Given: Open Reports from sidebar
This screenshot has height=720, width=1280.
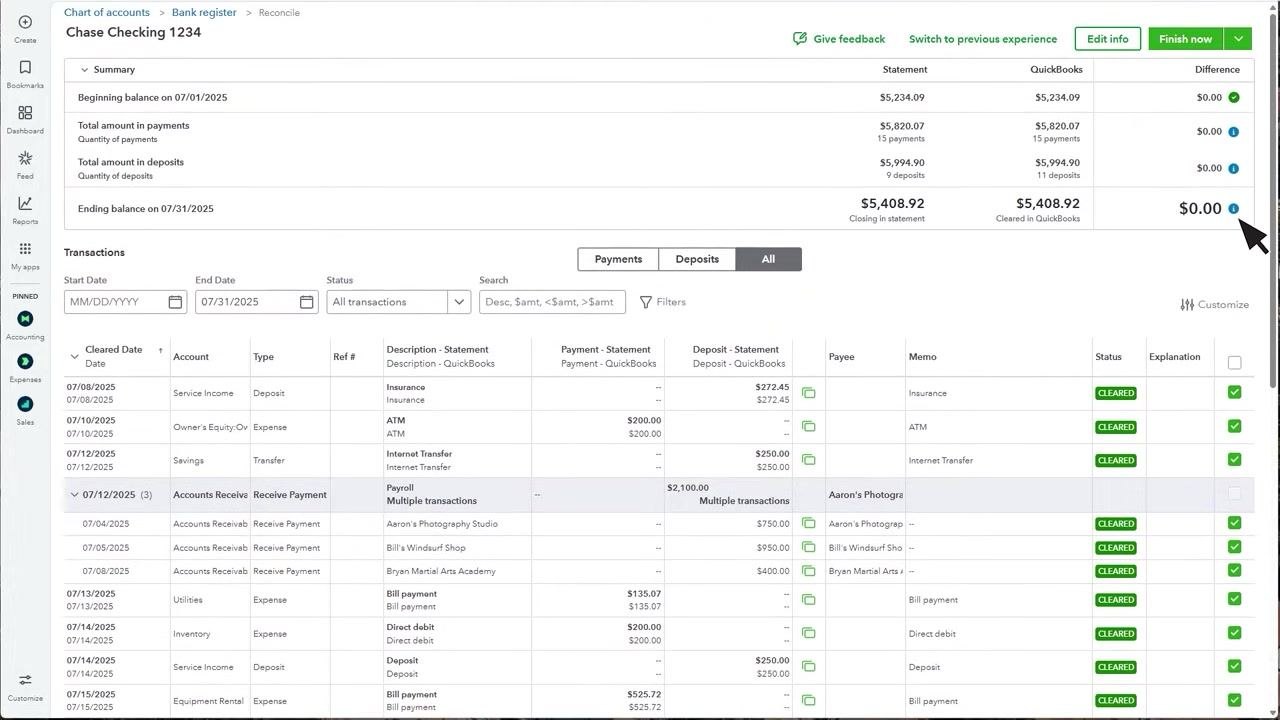Looking at the screenshot, I should click(x=25, y=204).
